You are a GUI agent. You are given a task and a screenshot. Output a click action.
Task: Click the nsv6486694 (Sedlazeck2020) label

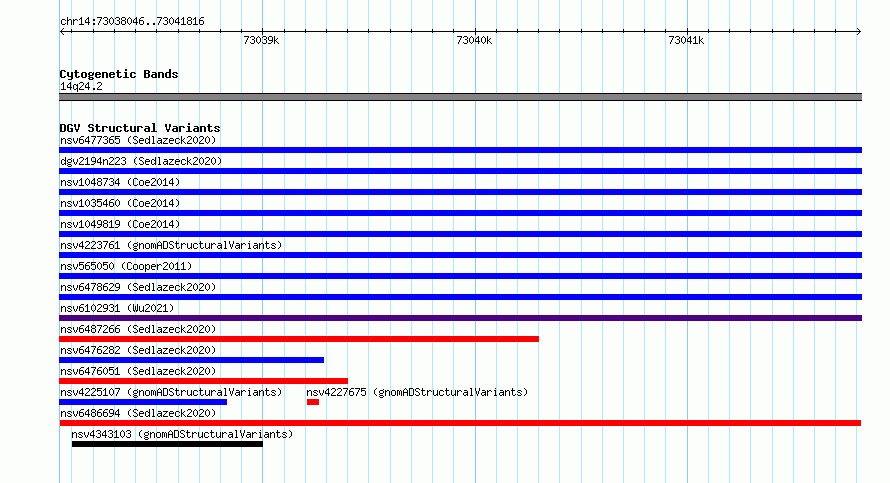coord(138,413)
